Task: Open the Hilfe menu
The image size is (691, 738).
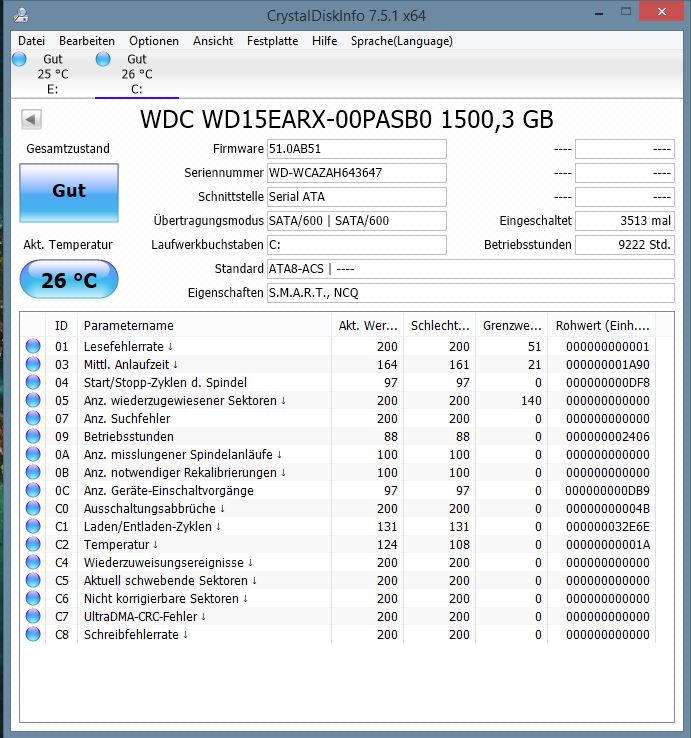Action: coord(324,41)
